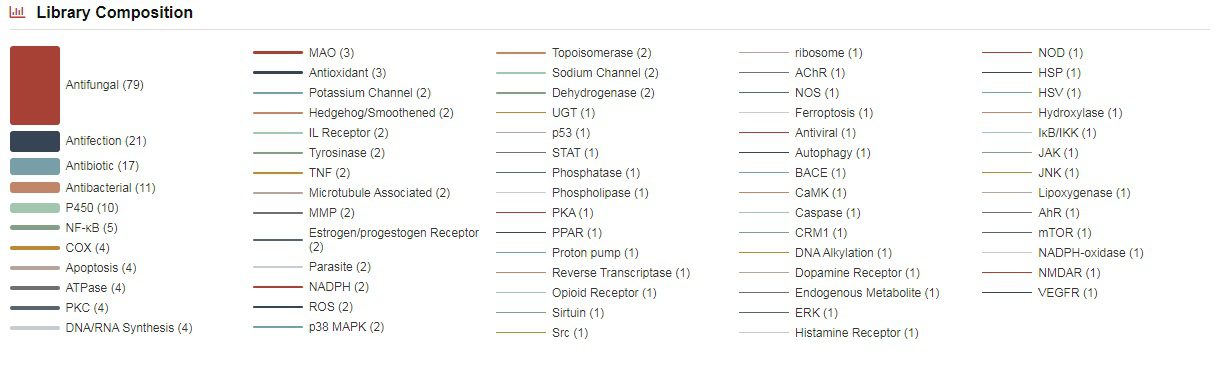Click the p38 MAPK (2) label
This screenshot has height=369, width=1231.
click(347, 327)
